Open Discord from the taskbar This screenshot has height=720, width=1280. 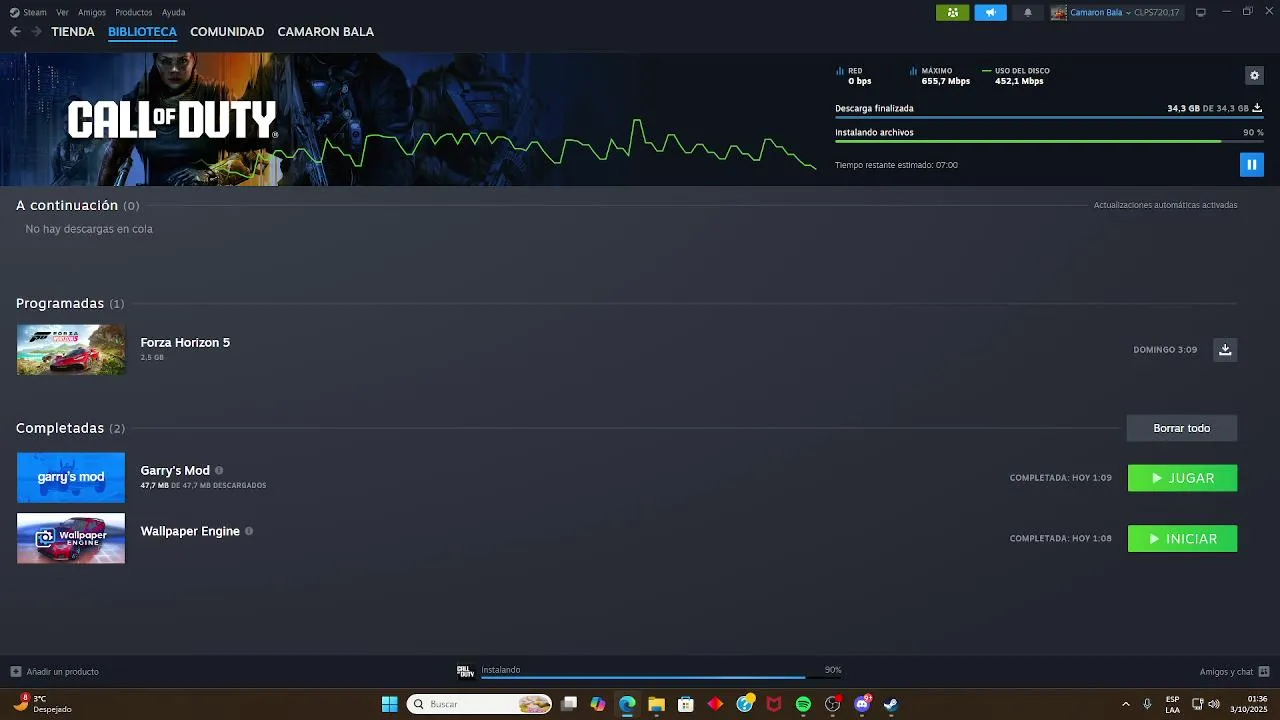[862, 704]
